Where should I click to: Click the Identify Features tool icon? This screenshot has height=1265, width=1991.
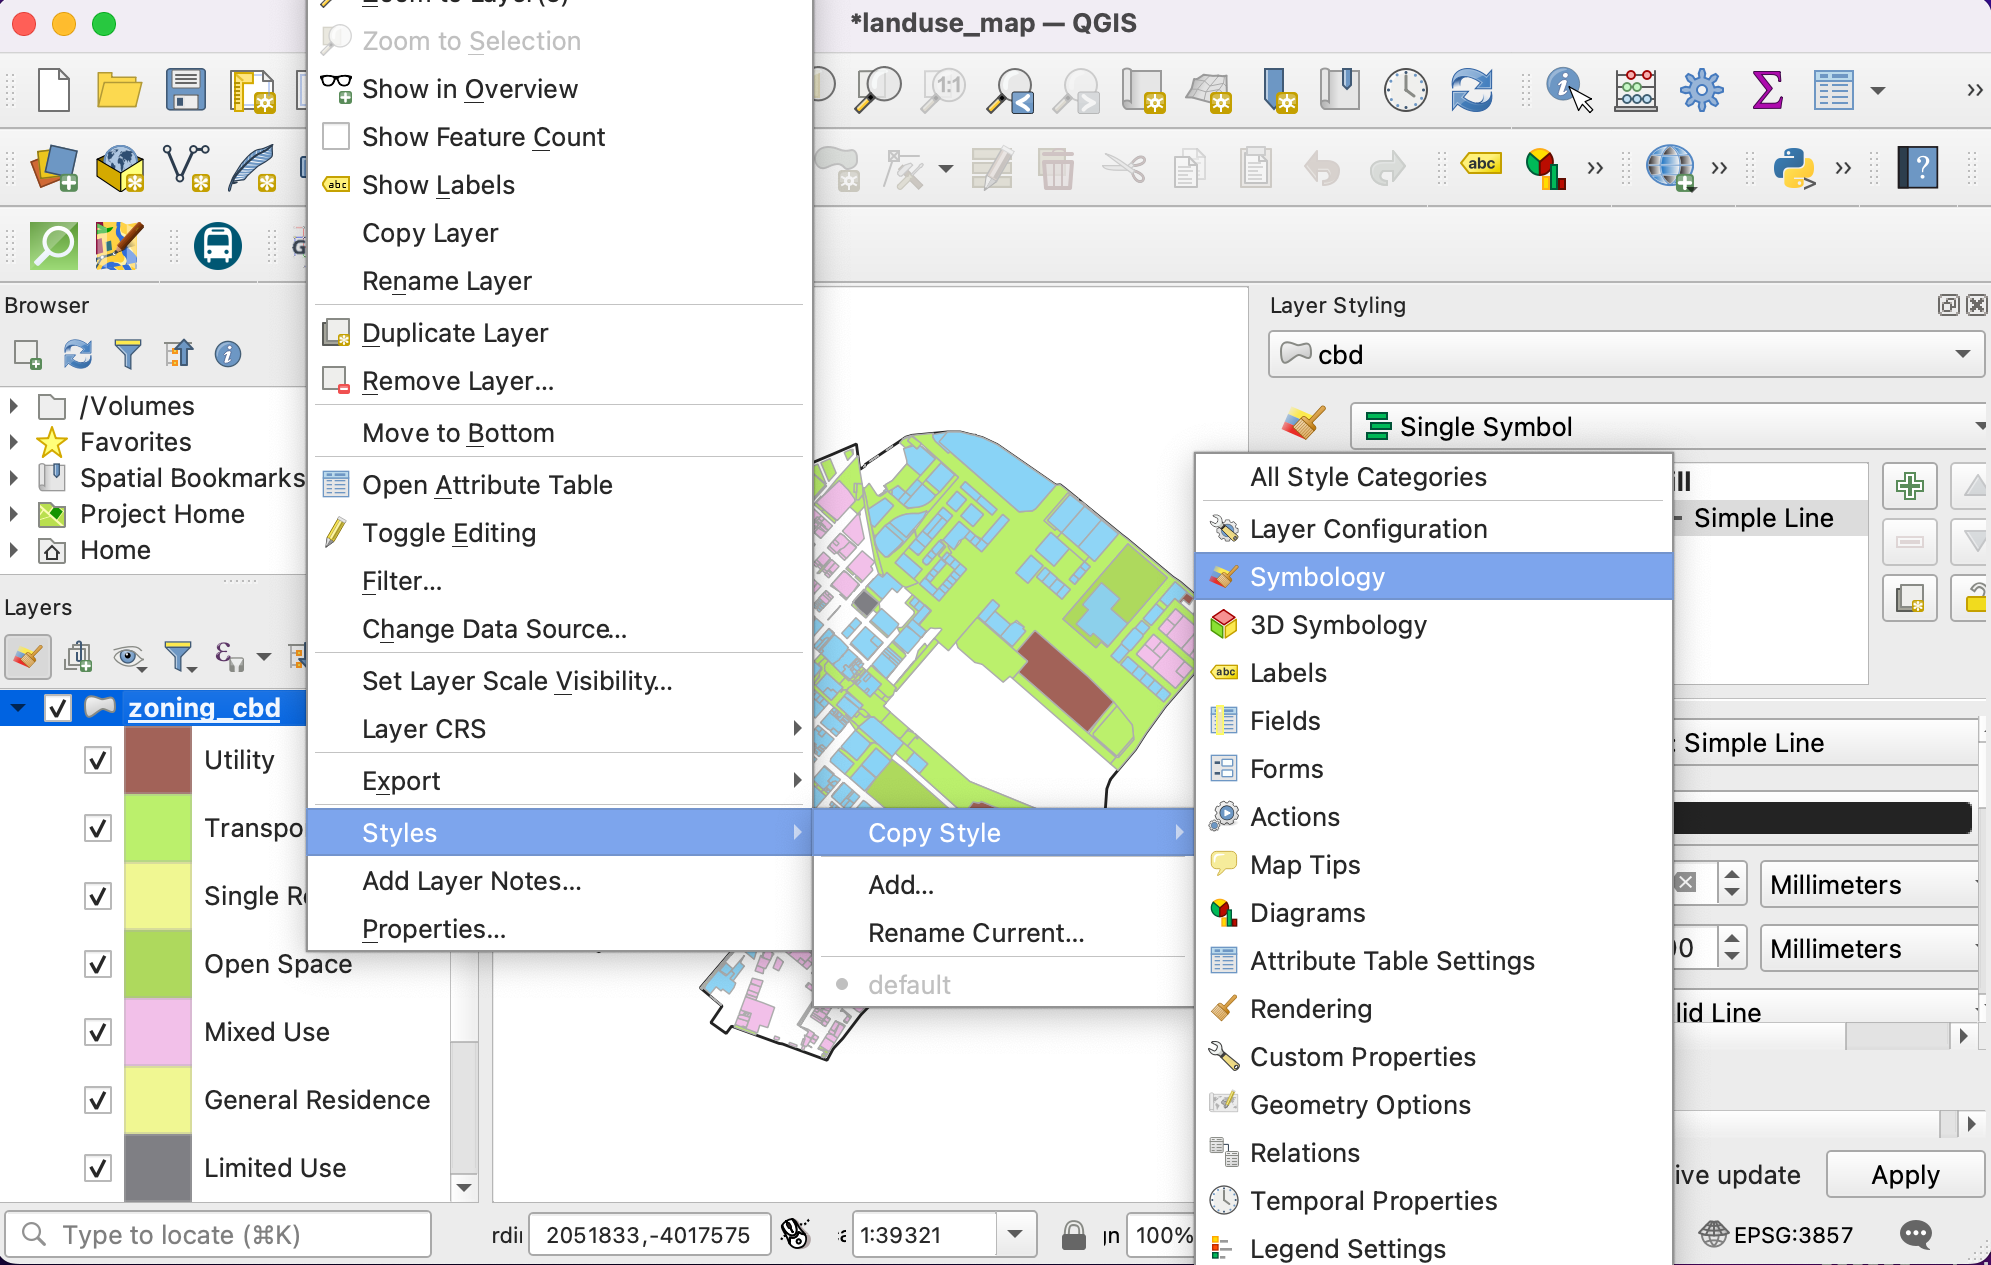pos(1567,90)
